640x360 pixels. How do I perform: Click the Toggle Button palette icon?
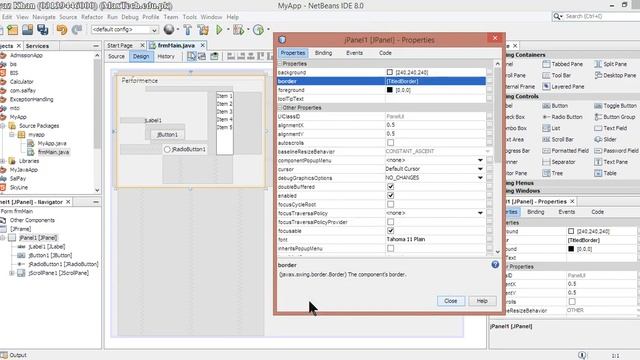click(598, 106)
